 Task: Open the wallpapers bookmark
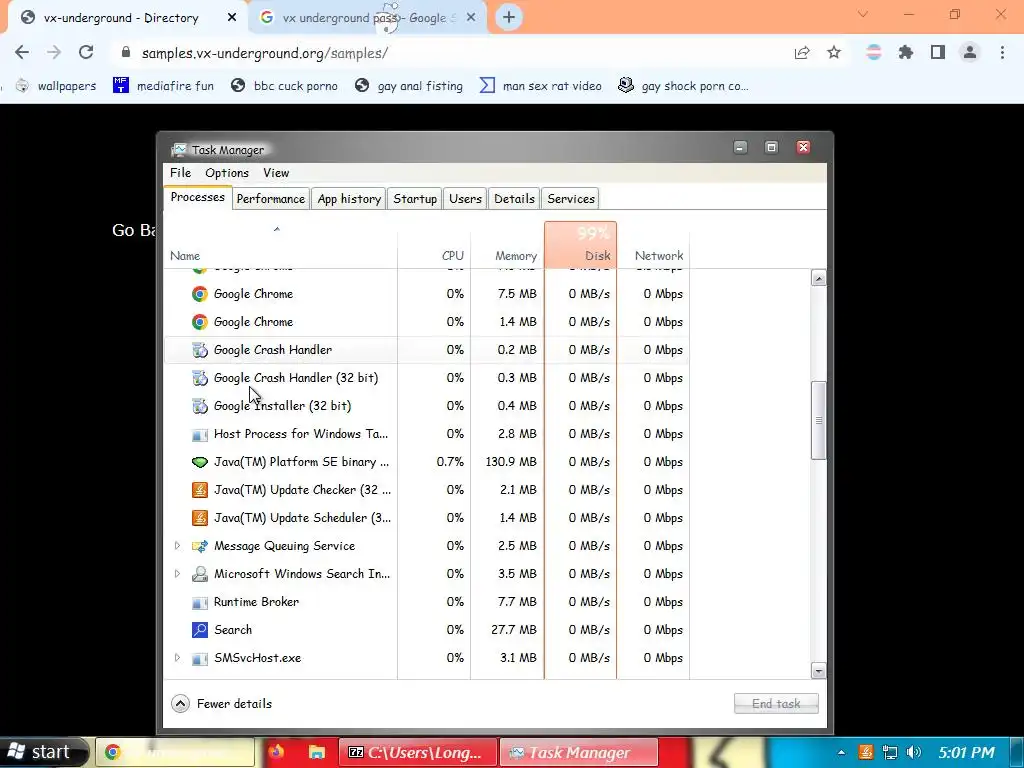click(x=56, y=86)
